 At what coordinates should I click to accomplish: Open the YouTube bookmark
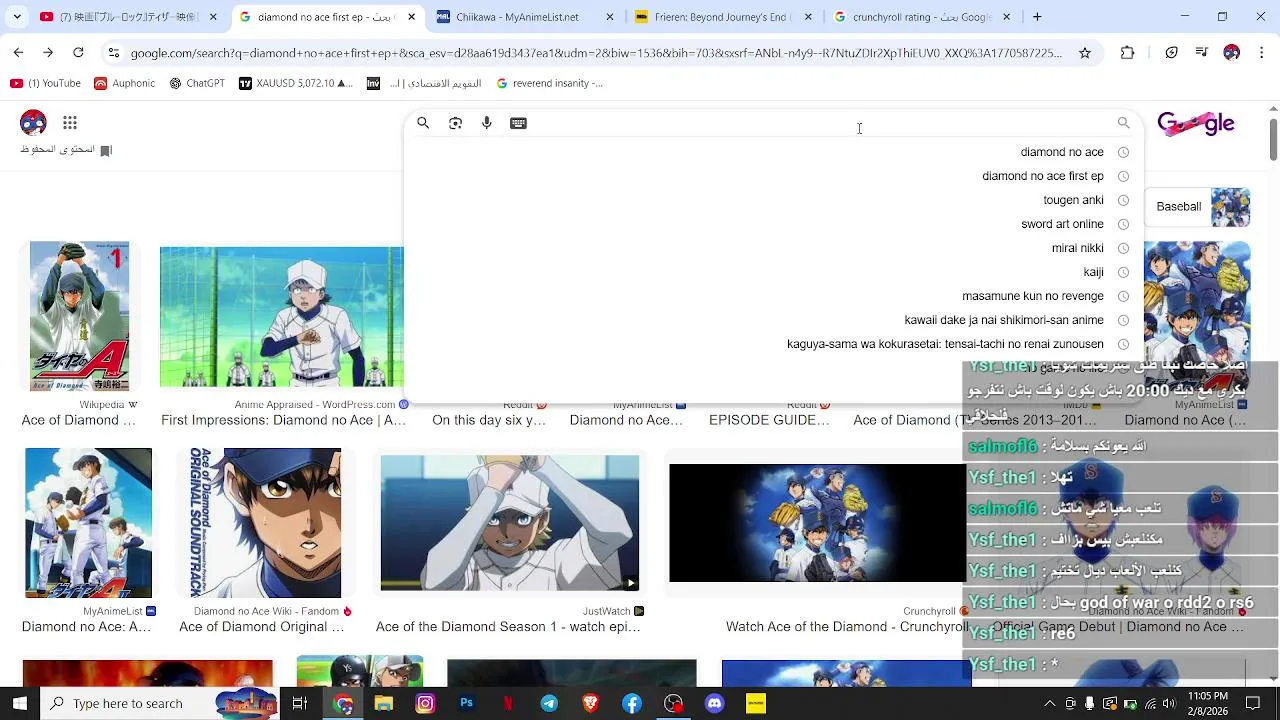click(46, 84)
